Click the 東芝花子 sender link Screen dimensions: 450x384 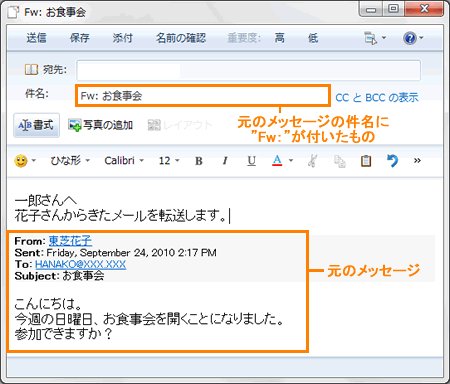click(x=70, y=241)
